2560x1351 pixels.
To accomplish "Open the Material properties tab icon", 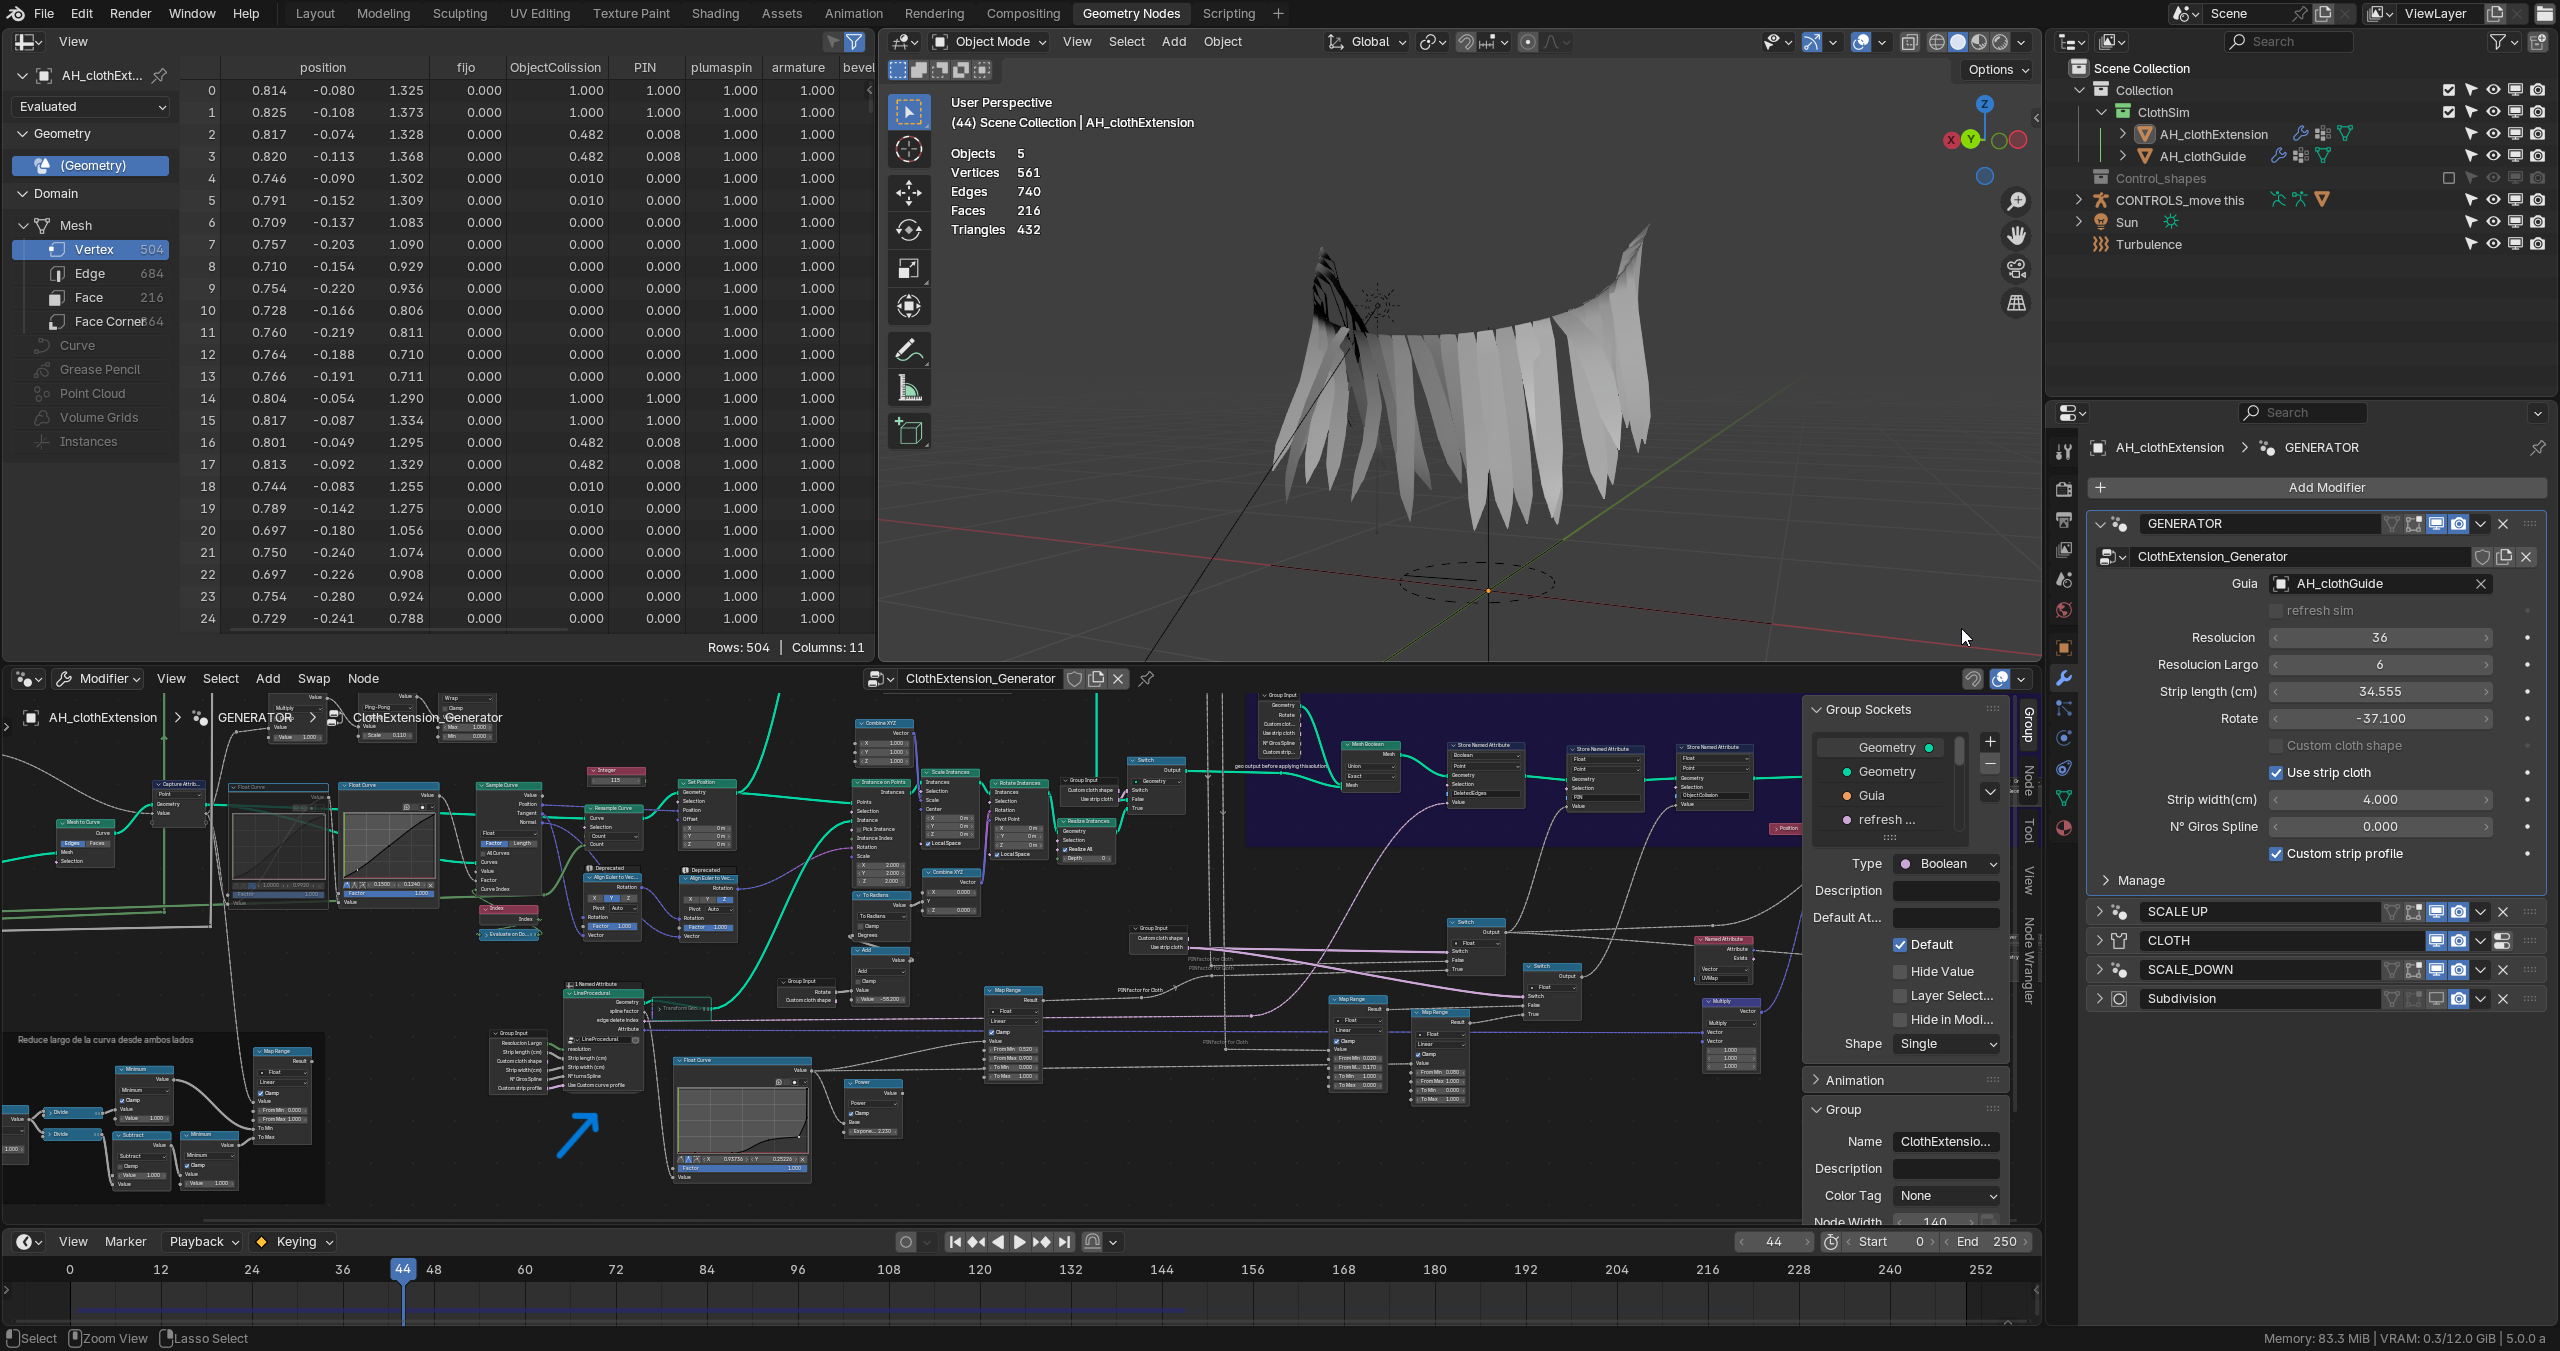I will (2064, 828).
